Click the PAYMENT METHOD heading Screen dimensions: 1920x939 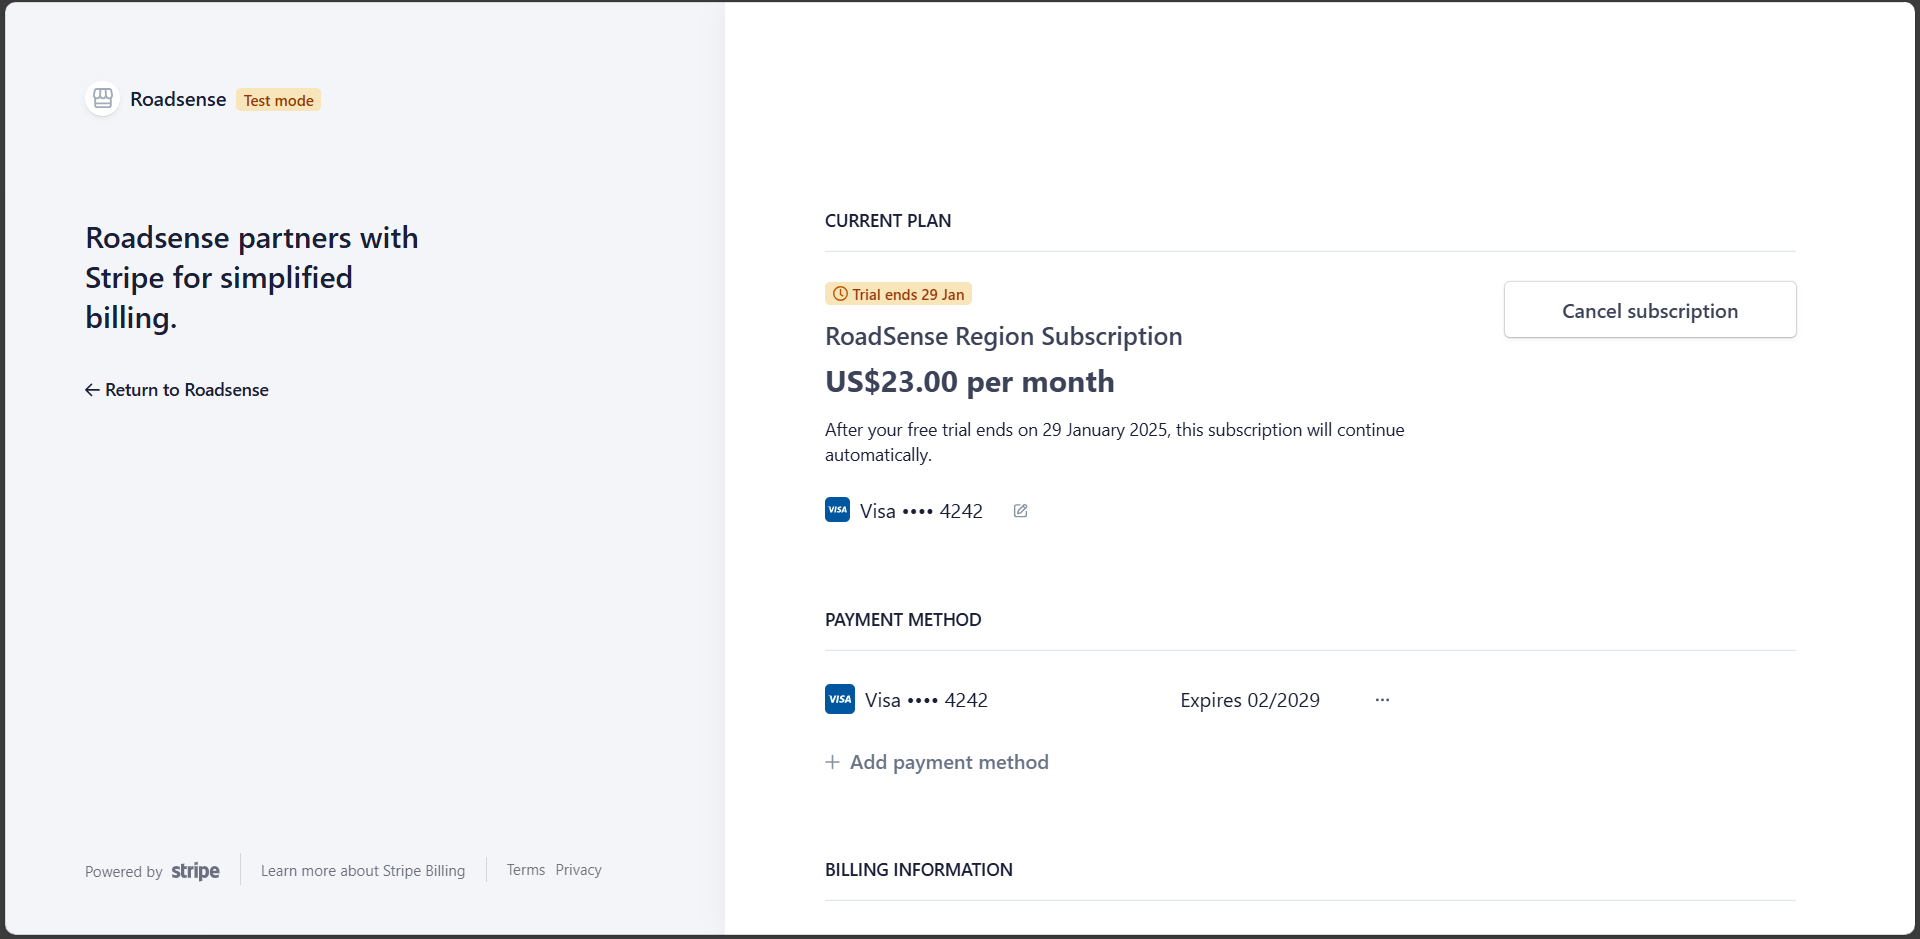[903, 620]
